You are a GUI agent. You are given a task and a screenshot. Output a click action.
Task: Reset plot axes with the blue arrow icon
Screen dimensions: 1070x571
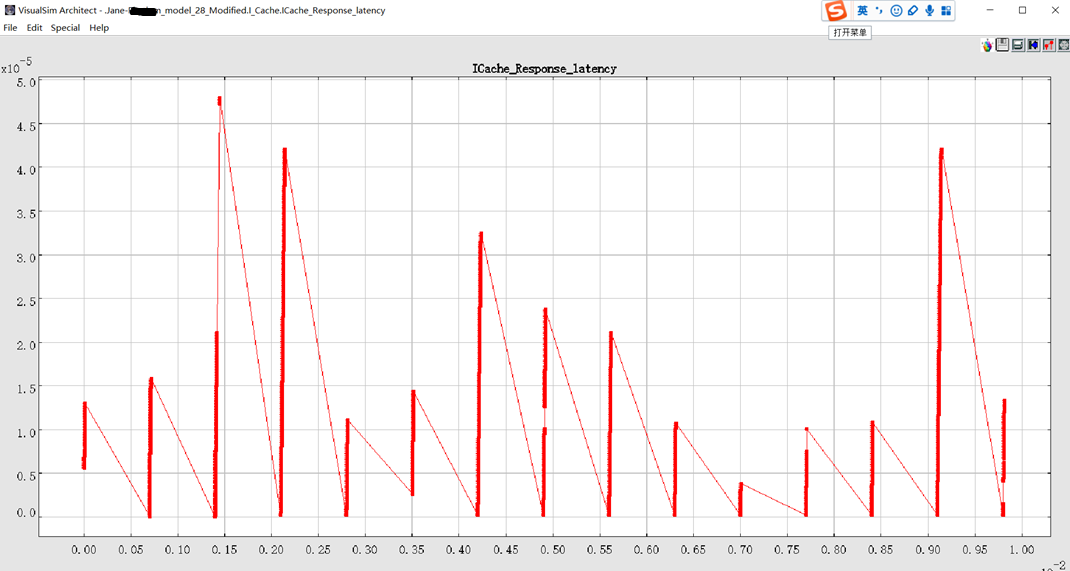click(x=1033, y=45)
